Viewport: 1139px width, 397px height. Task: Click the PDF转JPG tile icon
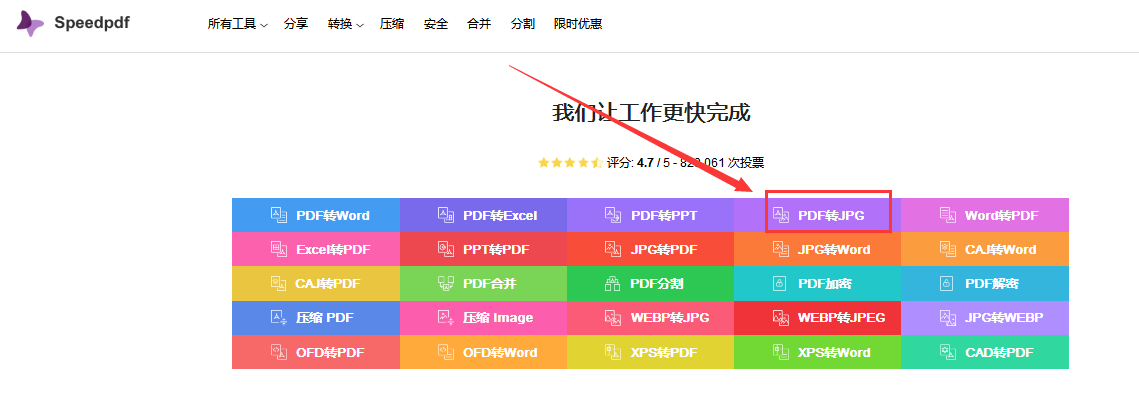point(780,215)
